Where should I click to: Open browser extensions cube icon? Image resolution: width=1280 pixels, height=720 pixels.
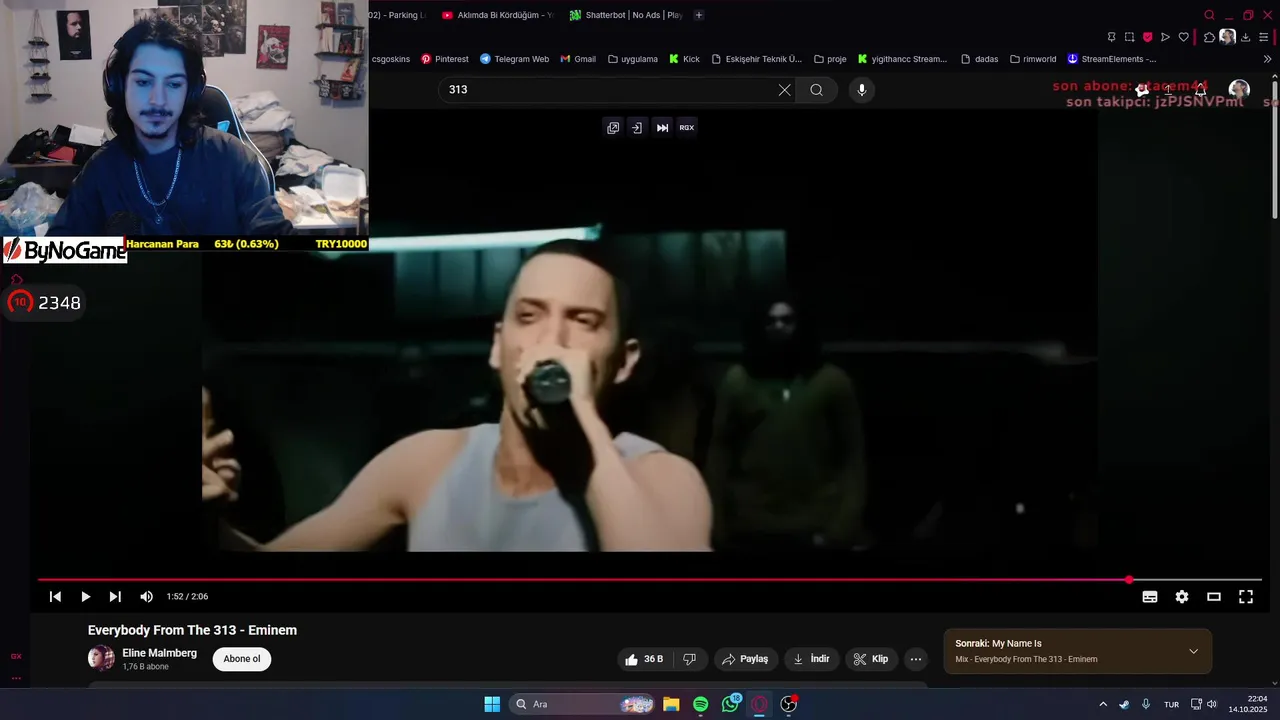1209,37
